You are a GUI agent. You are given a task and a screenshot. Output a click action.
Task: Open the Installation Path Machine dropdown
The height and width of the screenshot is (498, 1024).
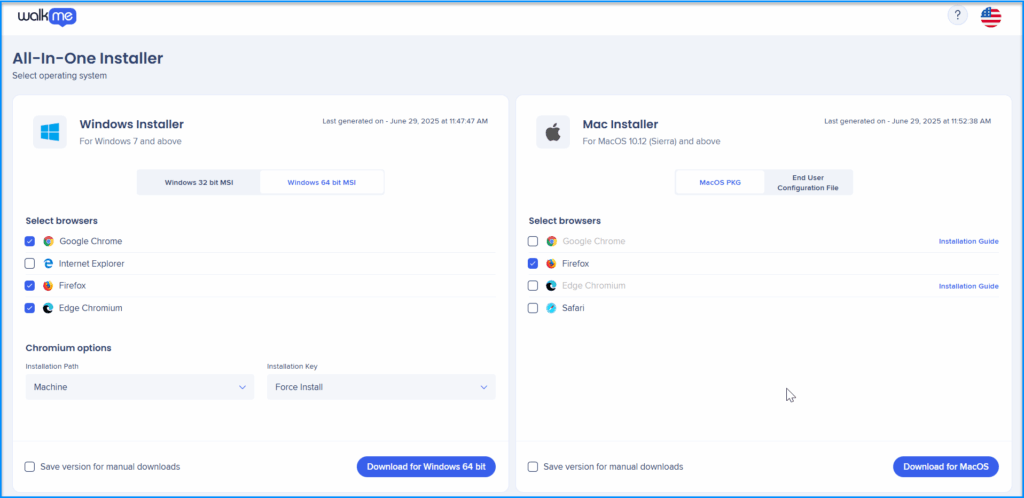pyautogui.click(x=140, y=387)
